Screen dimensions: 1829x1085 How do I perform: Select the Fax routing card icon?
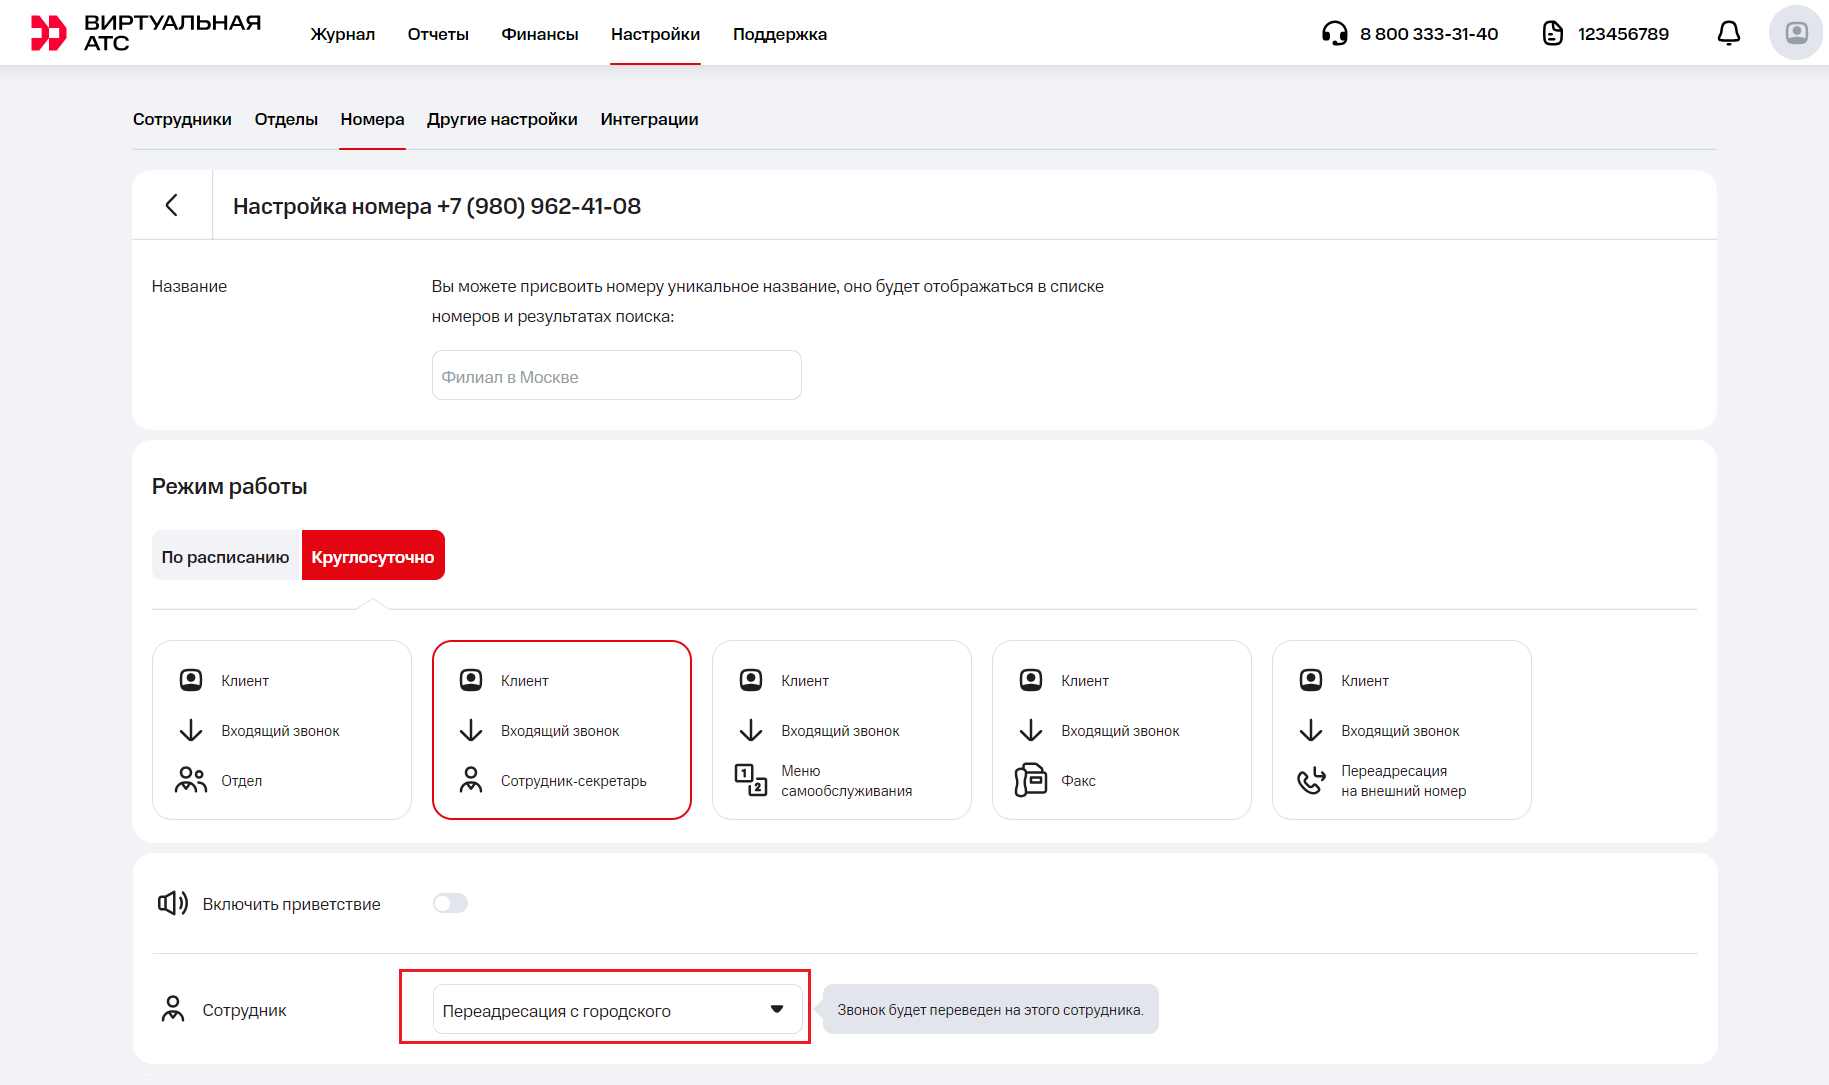pyautogui.click(x=1030, y=780)
